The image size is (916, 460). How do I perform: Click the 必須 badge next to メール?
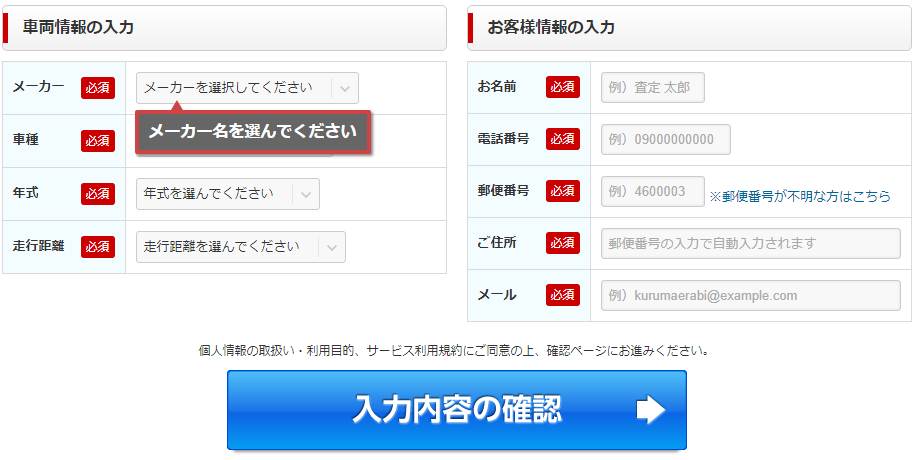(563, 296)
